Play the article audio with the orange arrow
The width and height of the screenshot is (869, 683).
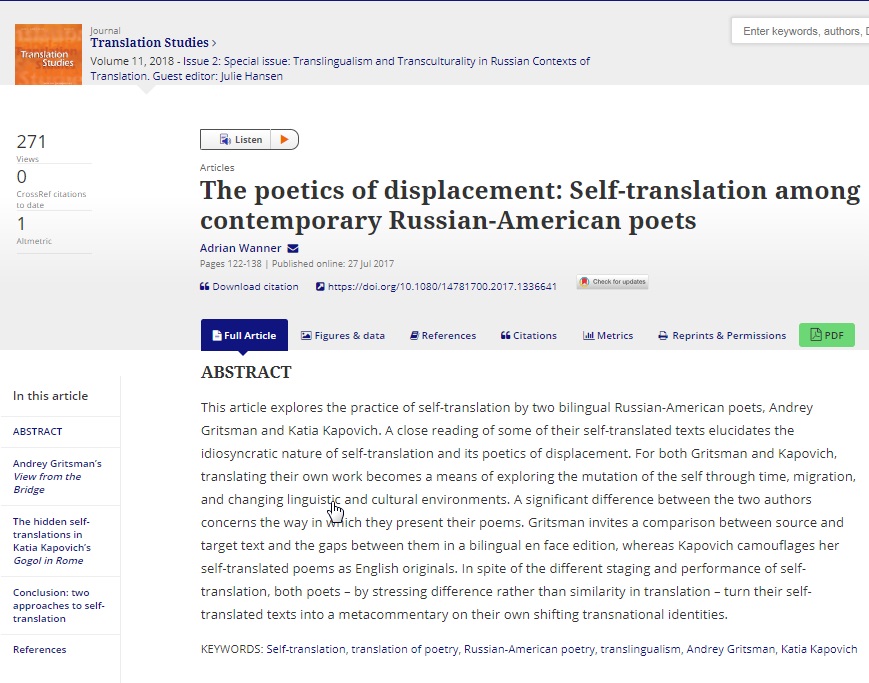[x=284, y=139]
